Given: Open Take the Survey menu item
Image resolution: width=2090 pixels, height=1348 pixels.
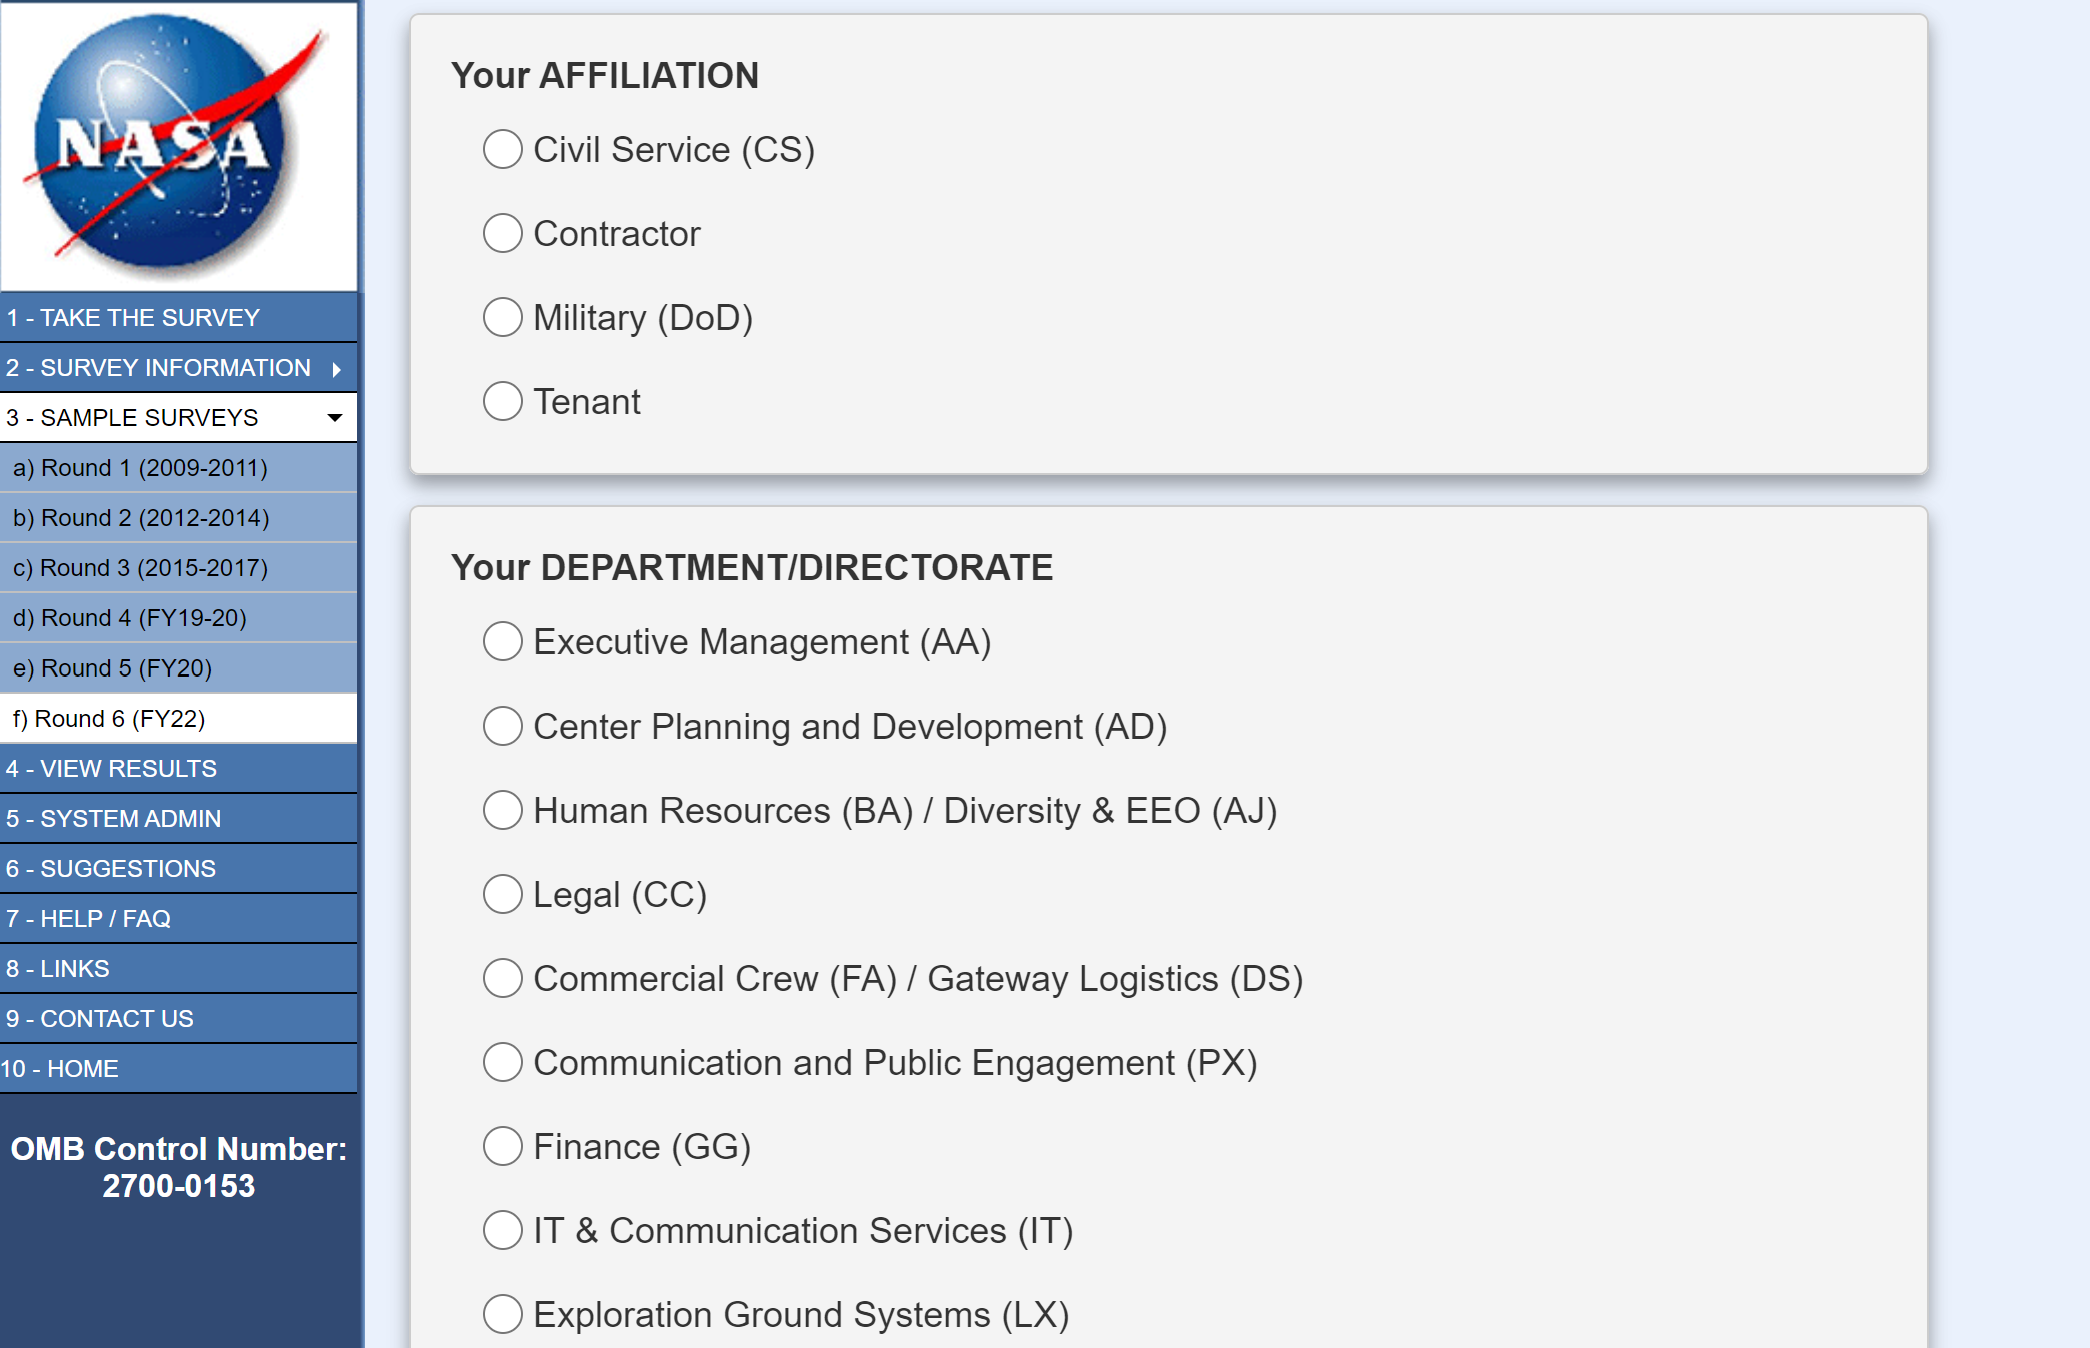Looking at the screenshot, I should click(x=133, y=318).
